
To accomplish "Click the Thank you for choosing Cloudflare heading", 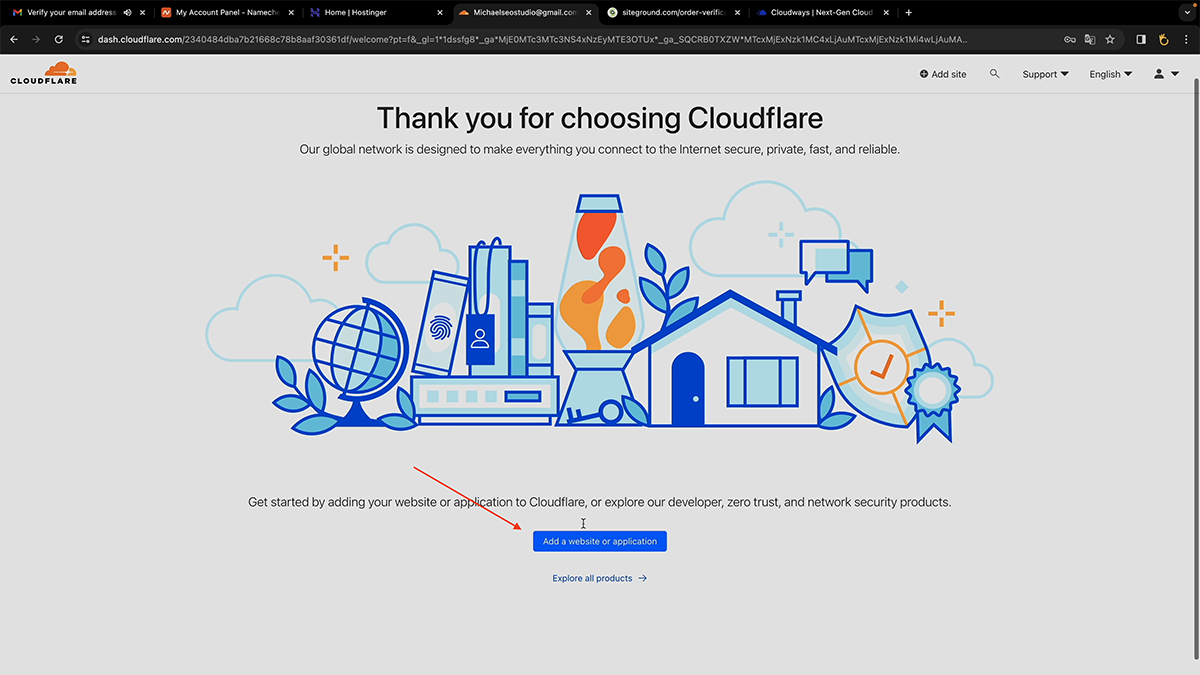I will 600,118.
